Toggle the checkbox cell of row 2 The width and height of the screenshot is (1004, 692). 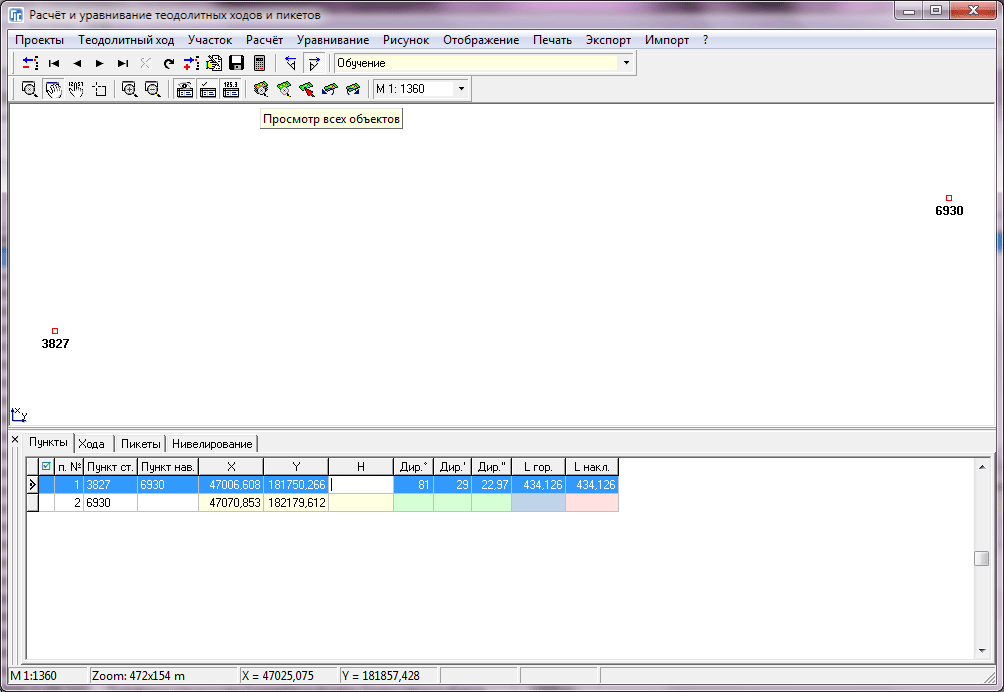tap(46, 504)
